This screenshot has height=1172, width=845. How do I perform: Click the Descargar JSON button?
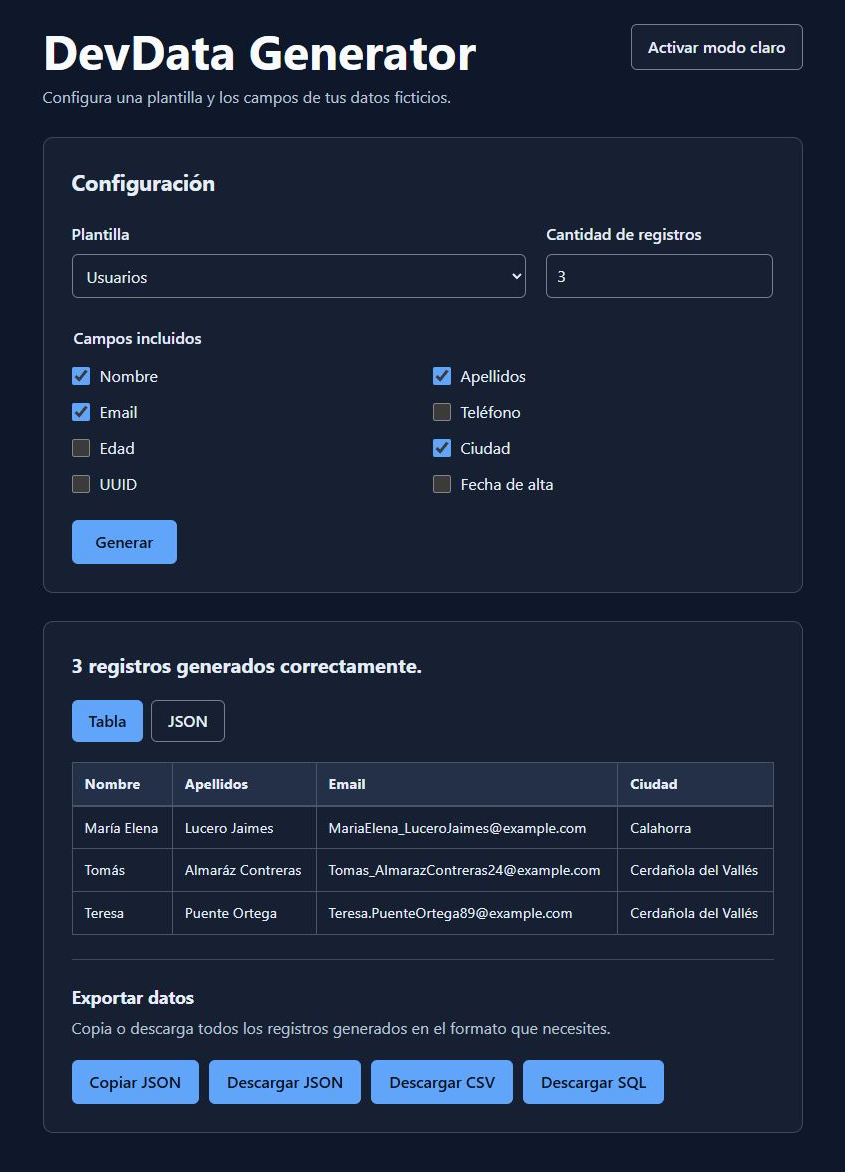(285, 1082)
